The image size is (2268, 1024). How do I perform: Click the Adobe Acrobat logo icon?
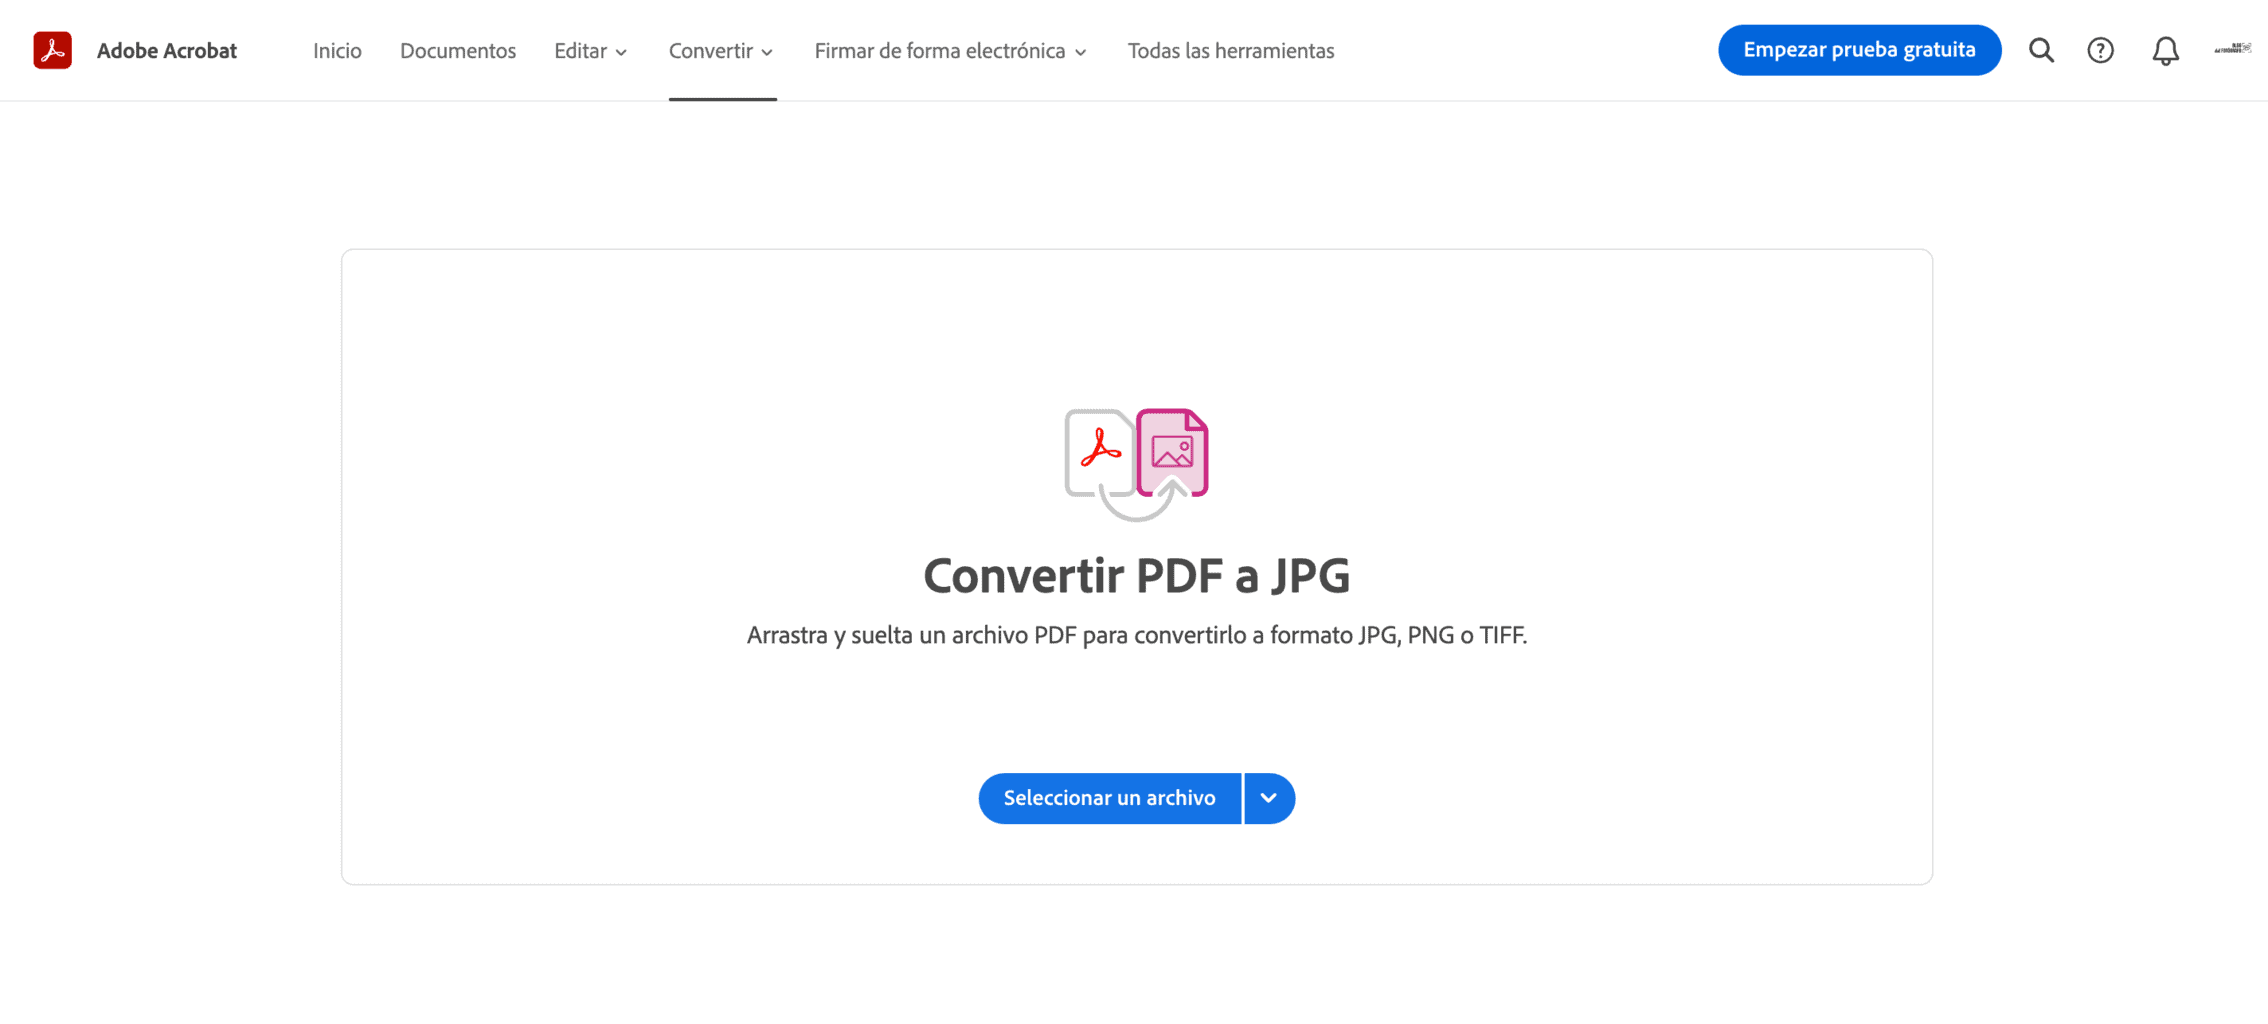[52, 50]
